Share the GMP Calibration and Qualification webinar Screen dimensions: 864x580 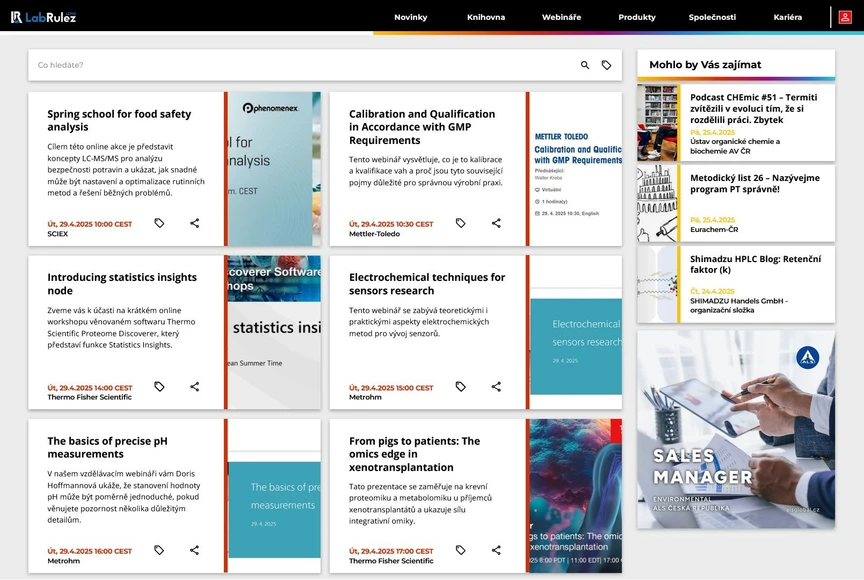pos(495,222)
